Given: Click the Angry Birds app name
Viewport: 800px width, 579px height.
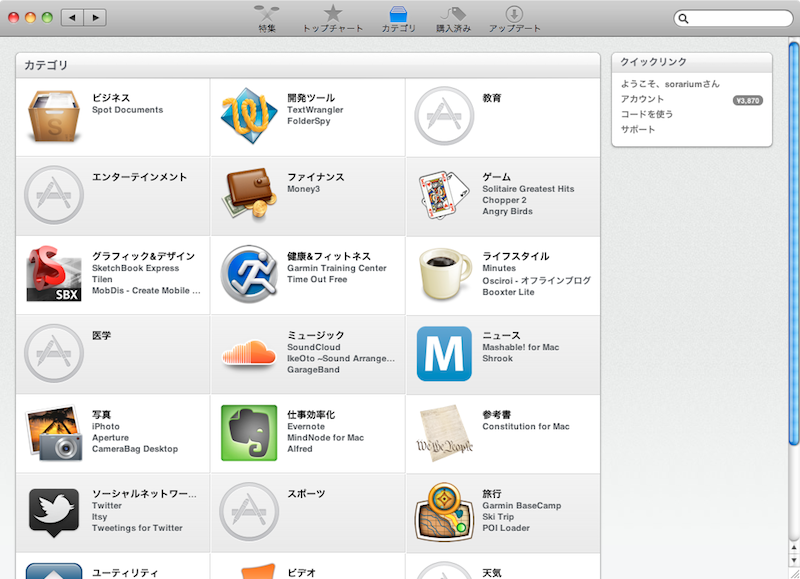Looking at the screenshot, I should pos(508,211).
